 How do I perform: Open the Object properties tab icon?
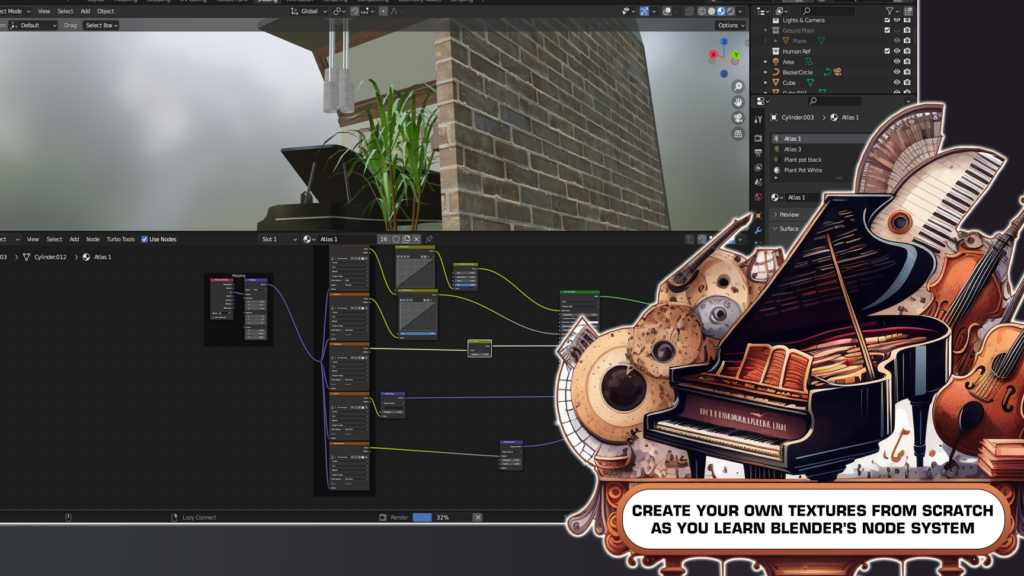(x=758, y=215)
